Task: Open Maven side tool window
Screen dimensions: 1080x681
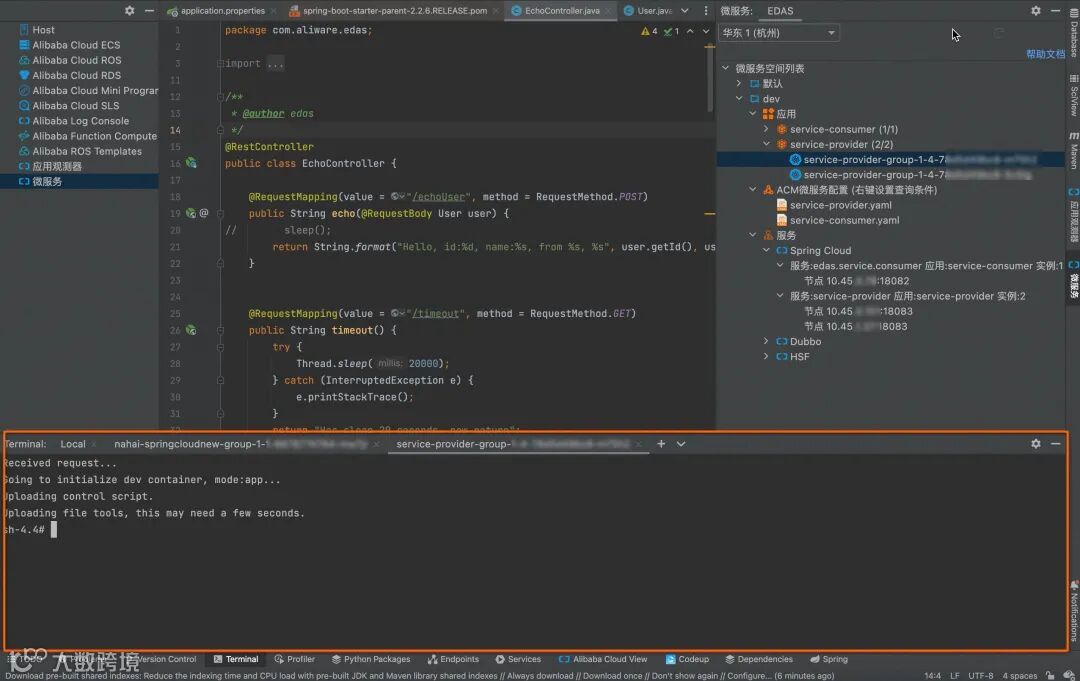Action: click(1073, 150)
